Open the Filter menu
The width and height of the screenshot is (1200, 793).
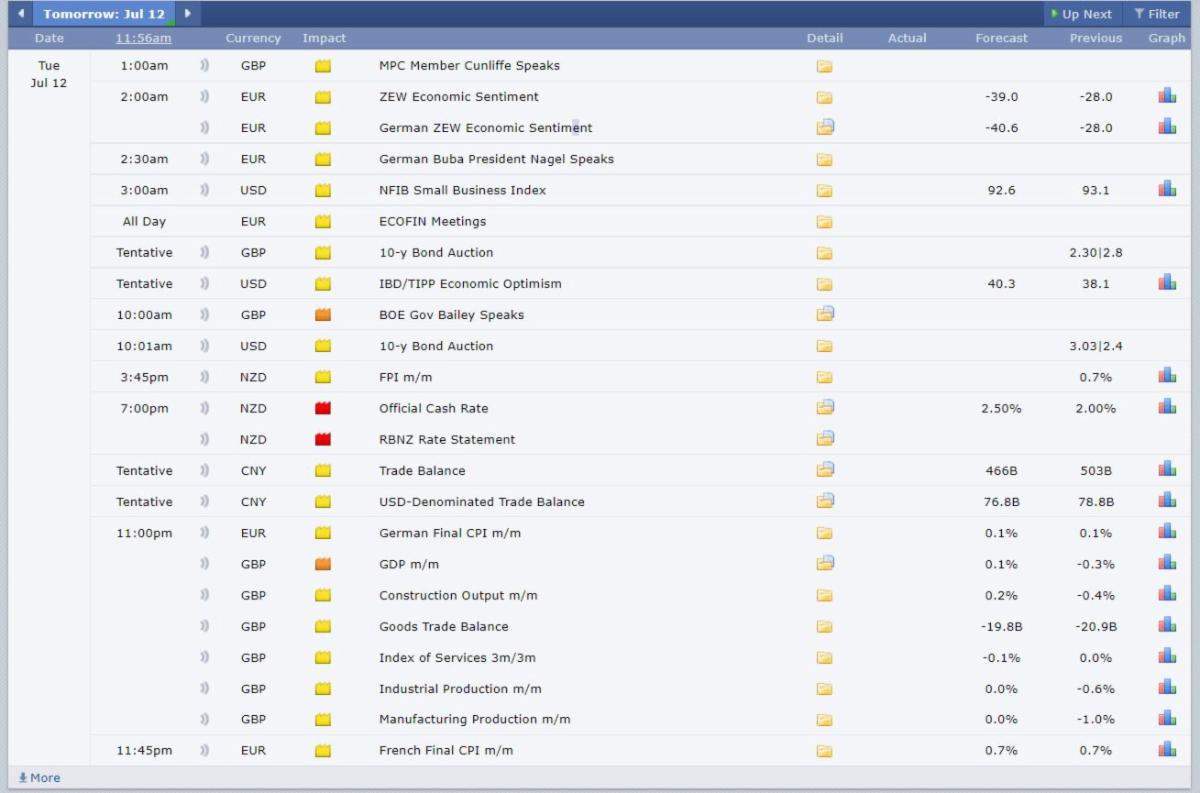point(1156,14)
